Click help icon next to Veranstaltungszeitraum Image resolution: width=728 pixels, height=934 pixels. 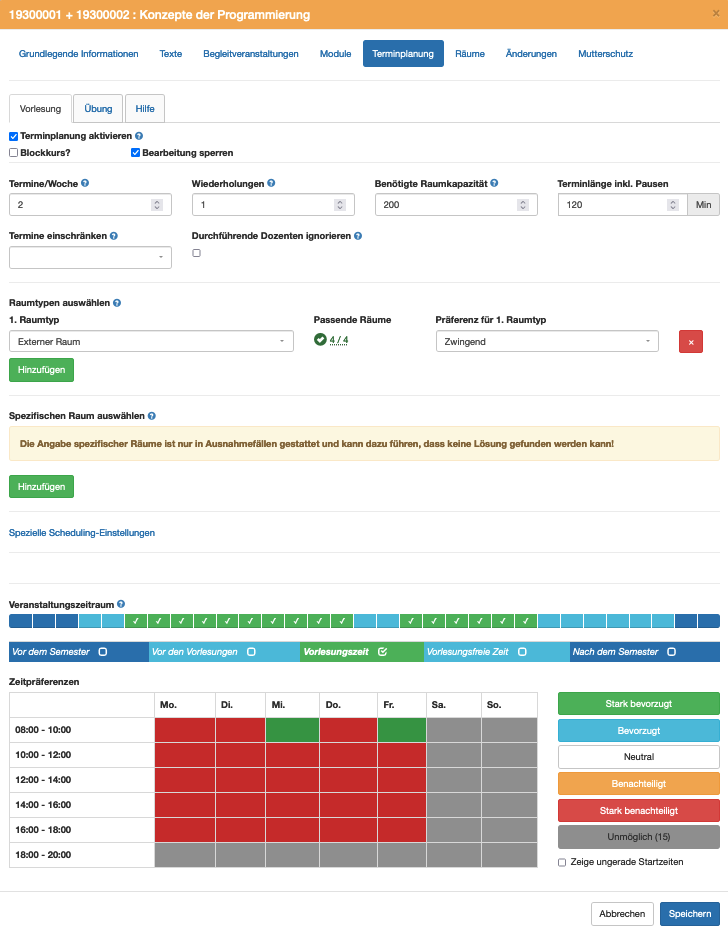[121, 604]
